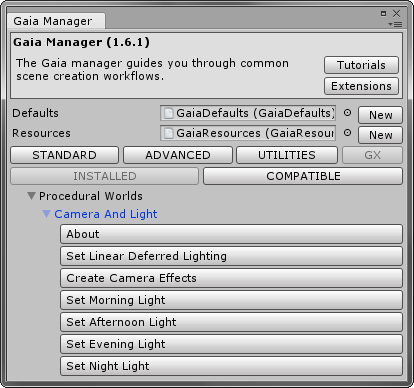This screenshot has height=388, width=414.
Task: Click the GaiaResources object field
Action: 248,133
